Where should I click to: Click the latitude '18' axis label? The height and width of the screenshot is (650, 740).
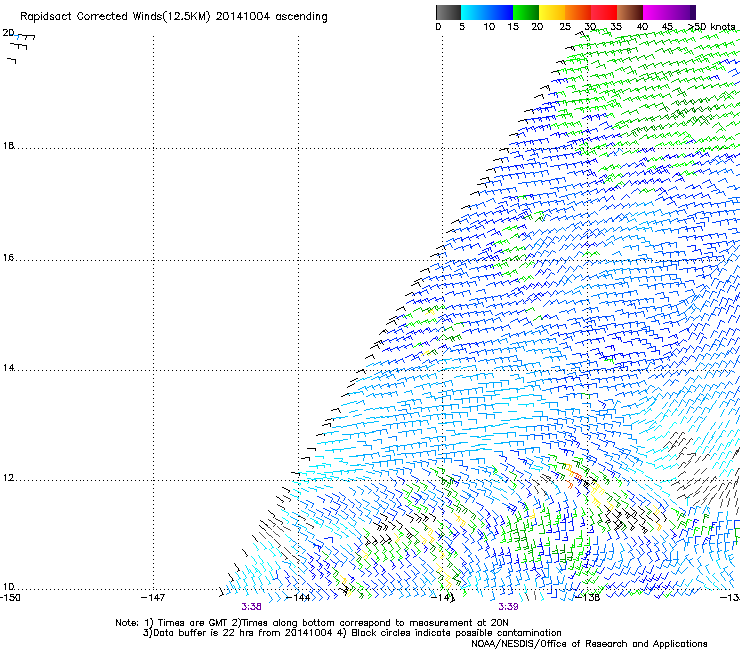click(8, 145)
